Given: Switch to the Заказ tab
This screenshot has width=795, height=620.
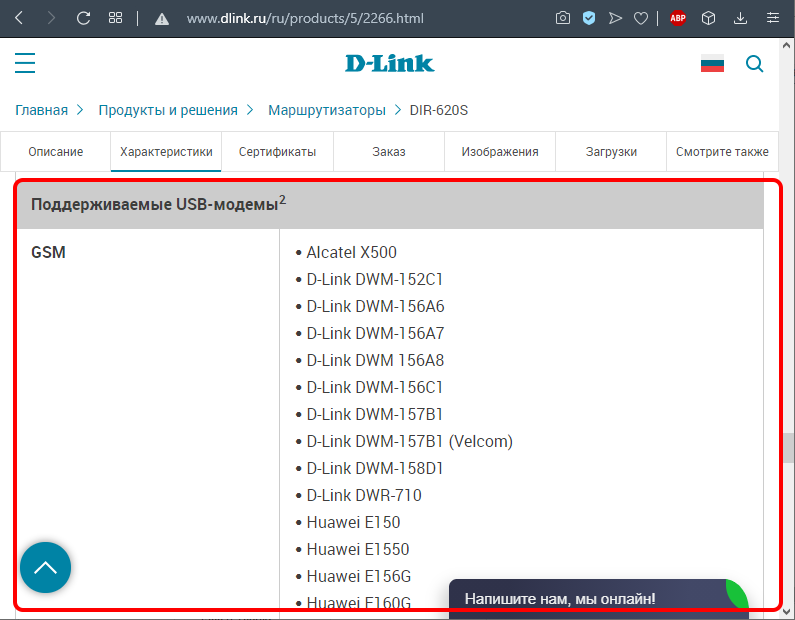Looking at the screenshot, I should coord(389,152).
